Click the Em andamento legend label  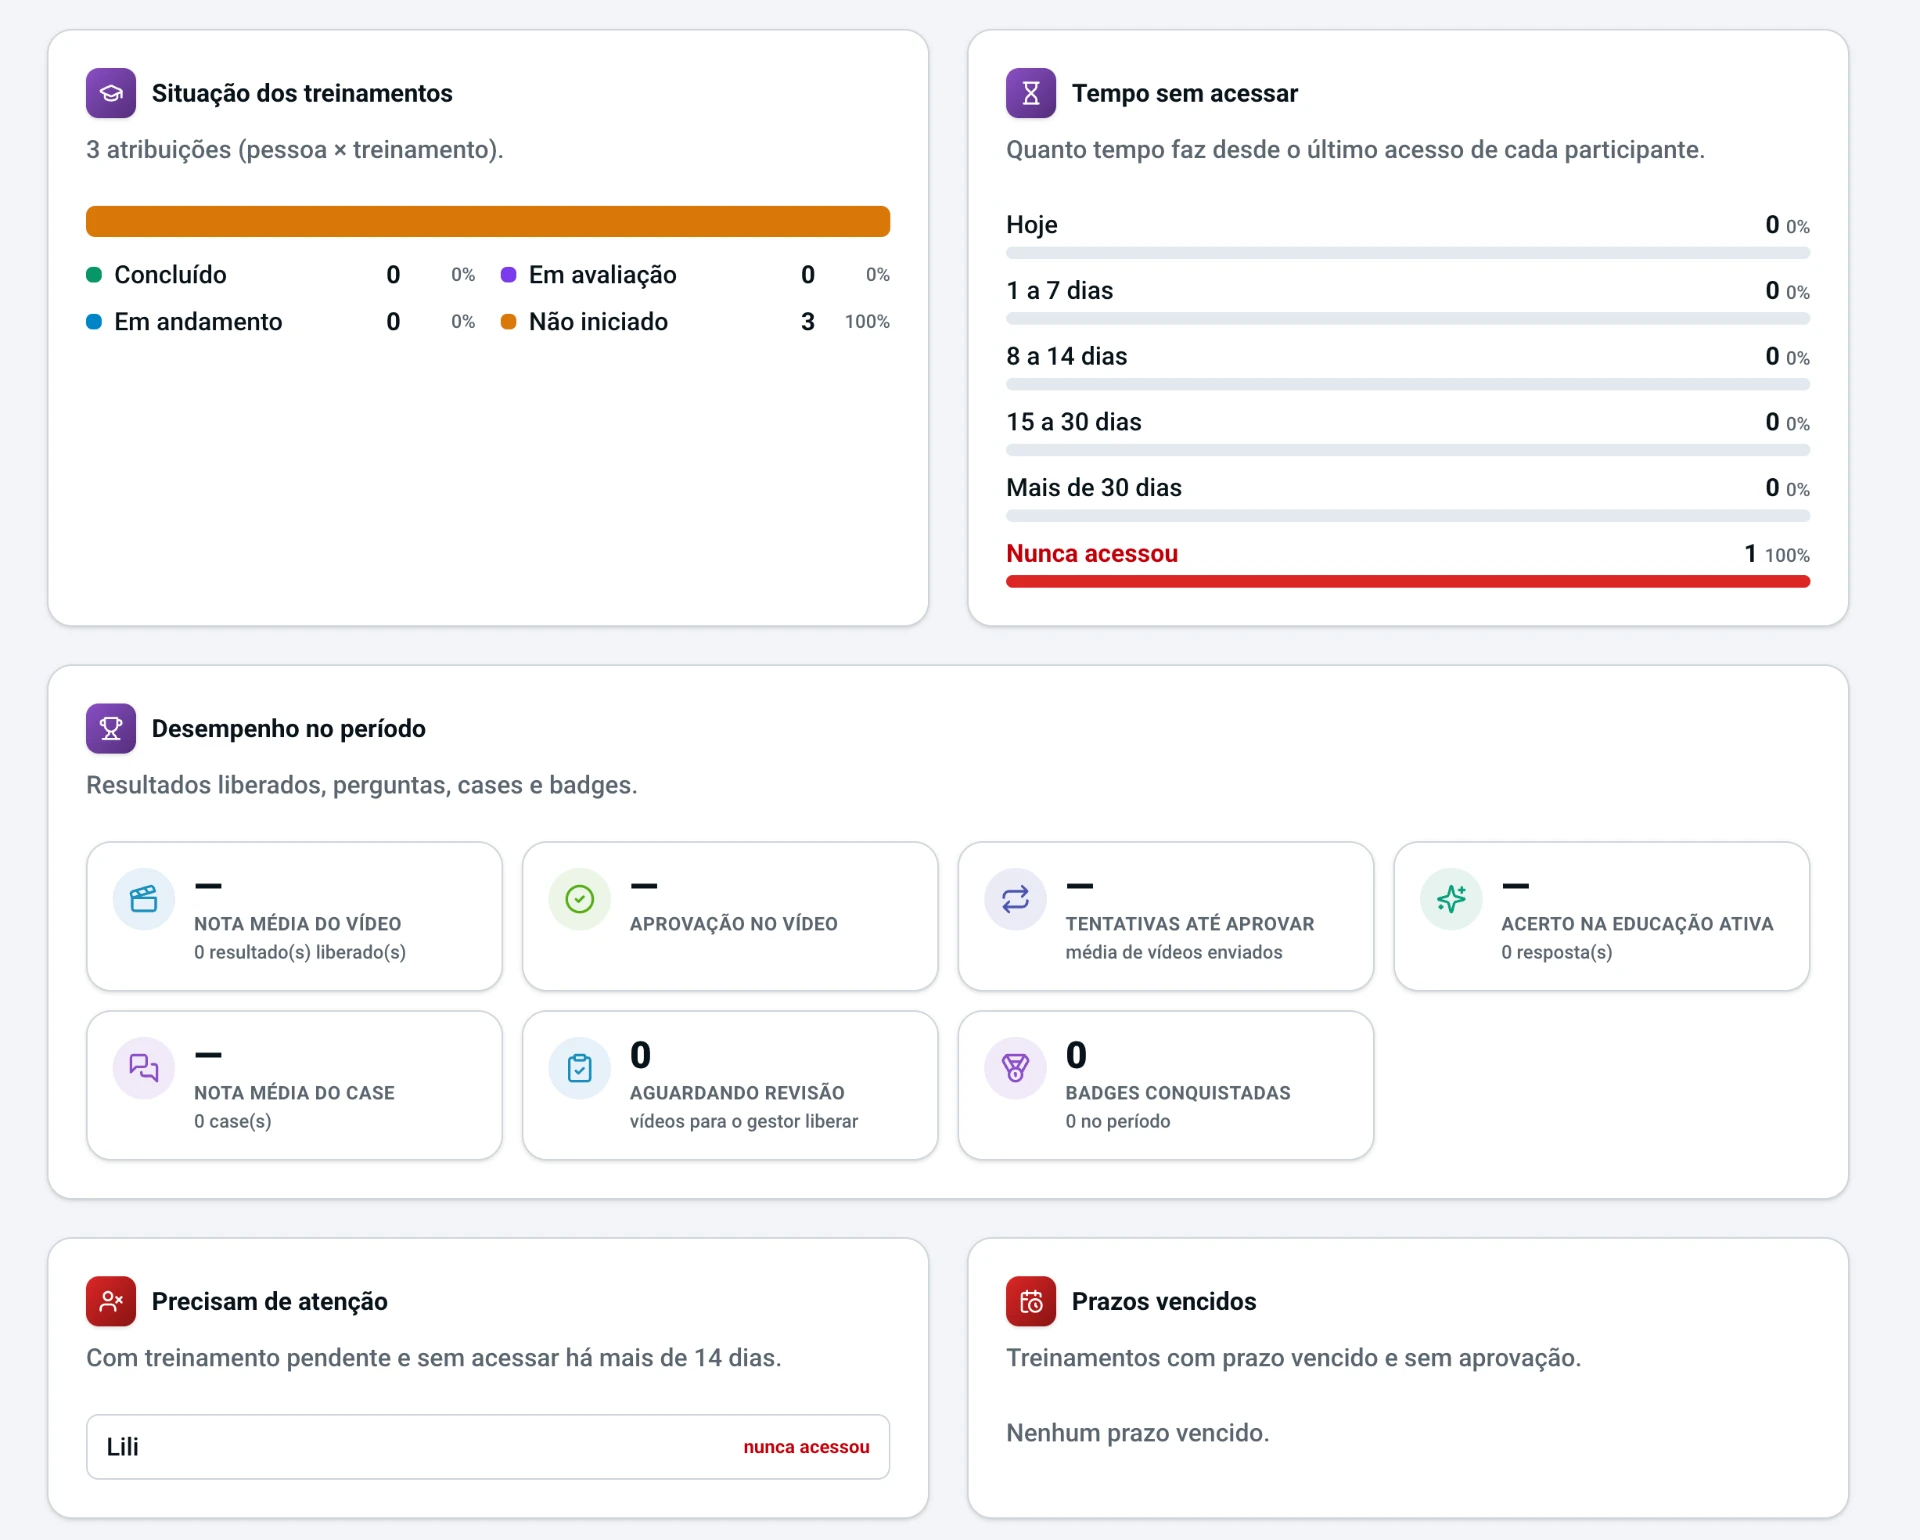coord(198,322)
